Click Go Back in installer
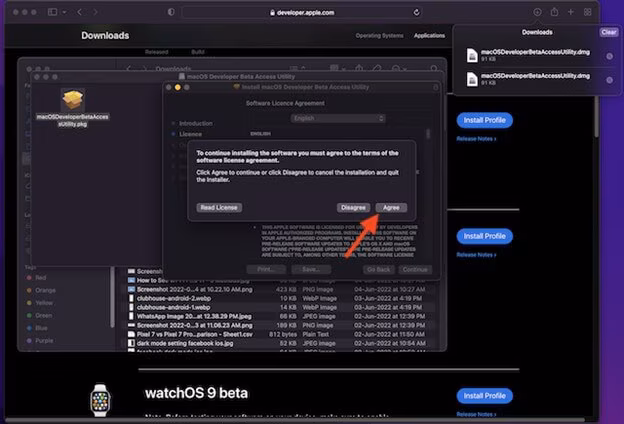 tap(378, 270)
